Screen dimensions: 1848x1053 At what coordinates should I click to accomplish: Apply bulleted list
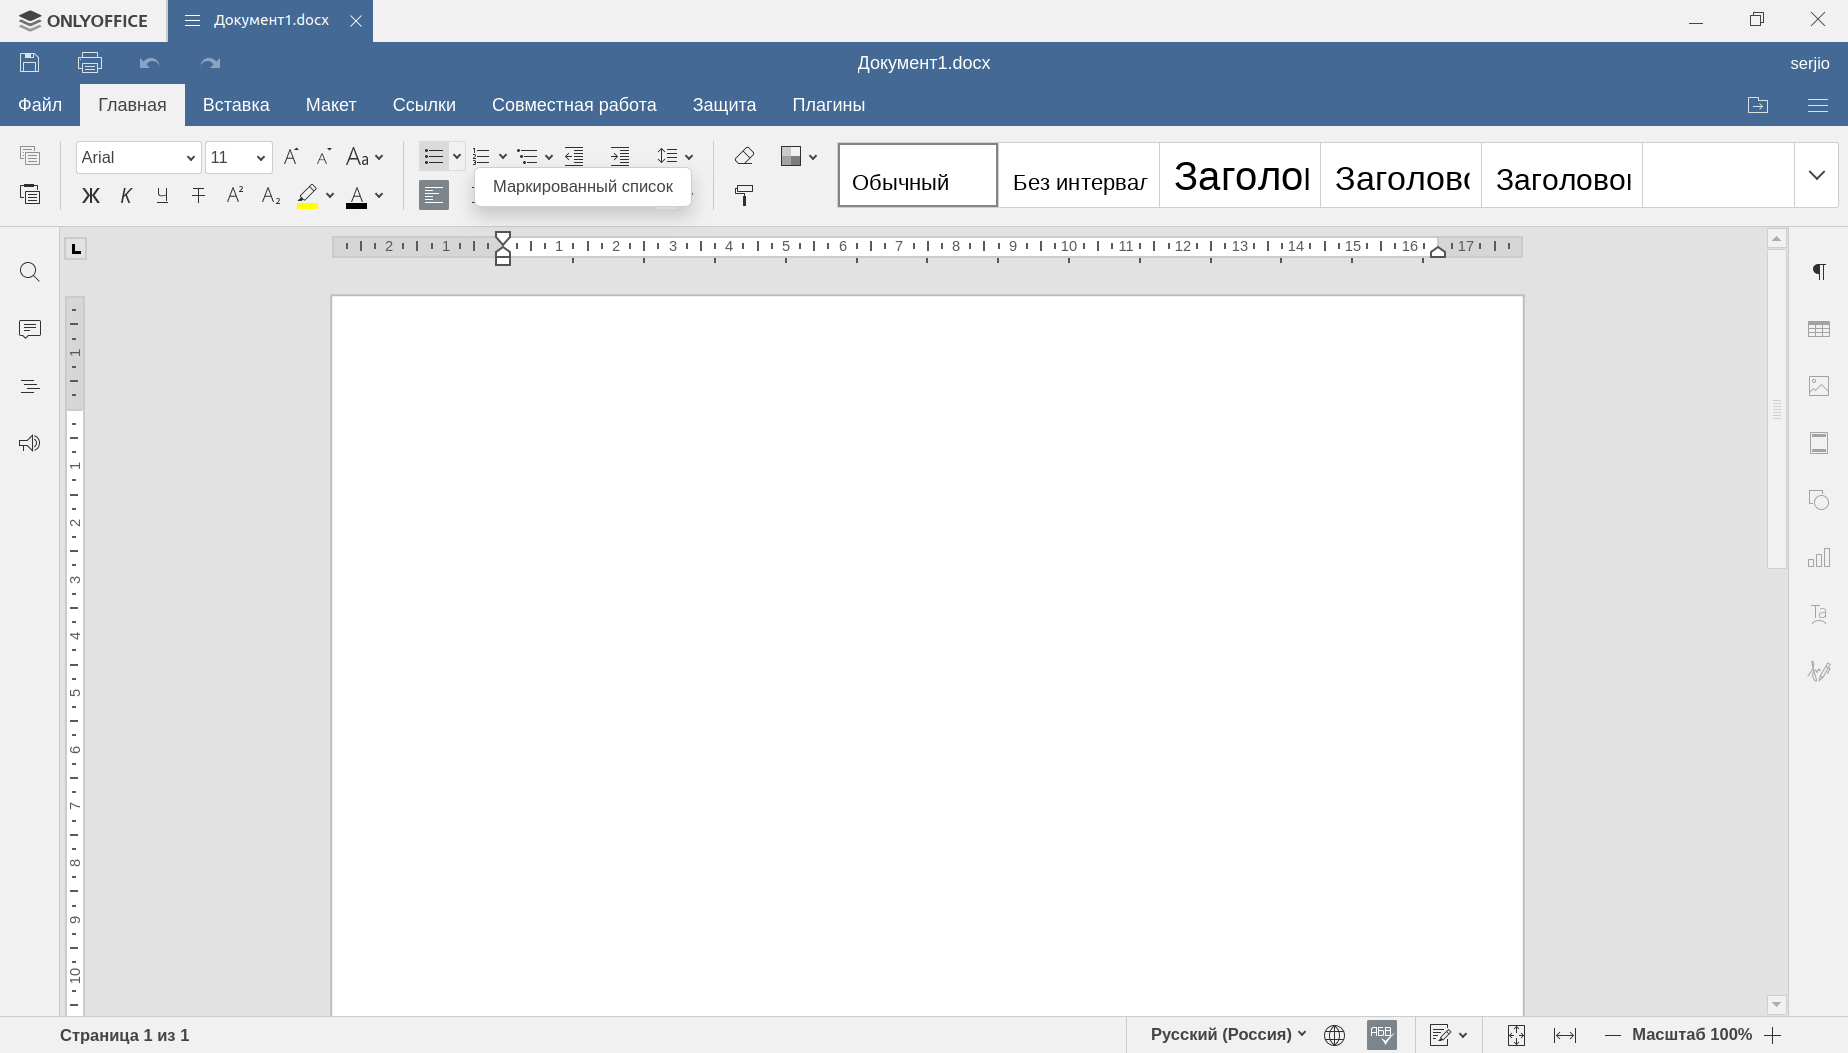pos(433,157)
